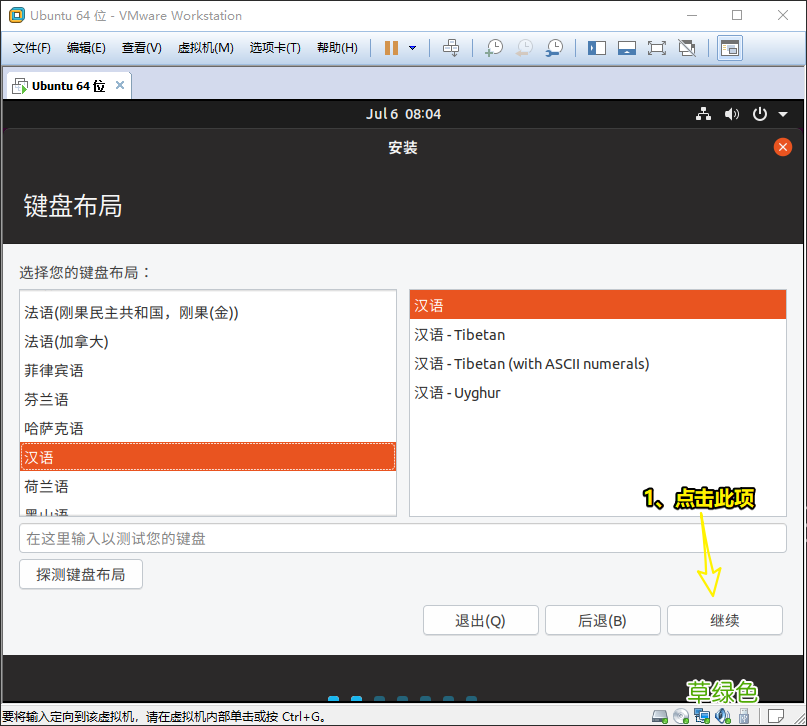Screen dimensions: 807x726
Task: Select 汉语 in the left layout list
Action: coord(208,457)
